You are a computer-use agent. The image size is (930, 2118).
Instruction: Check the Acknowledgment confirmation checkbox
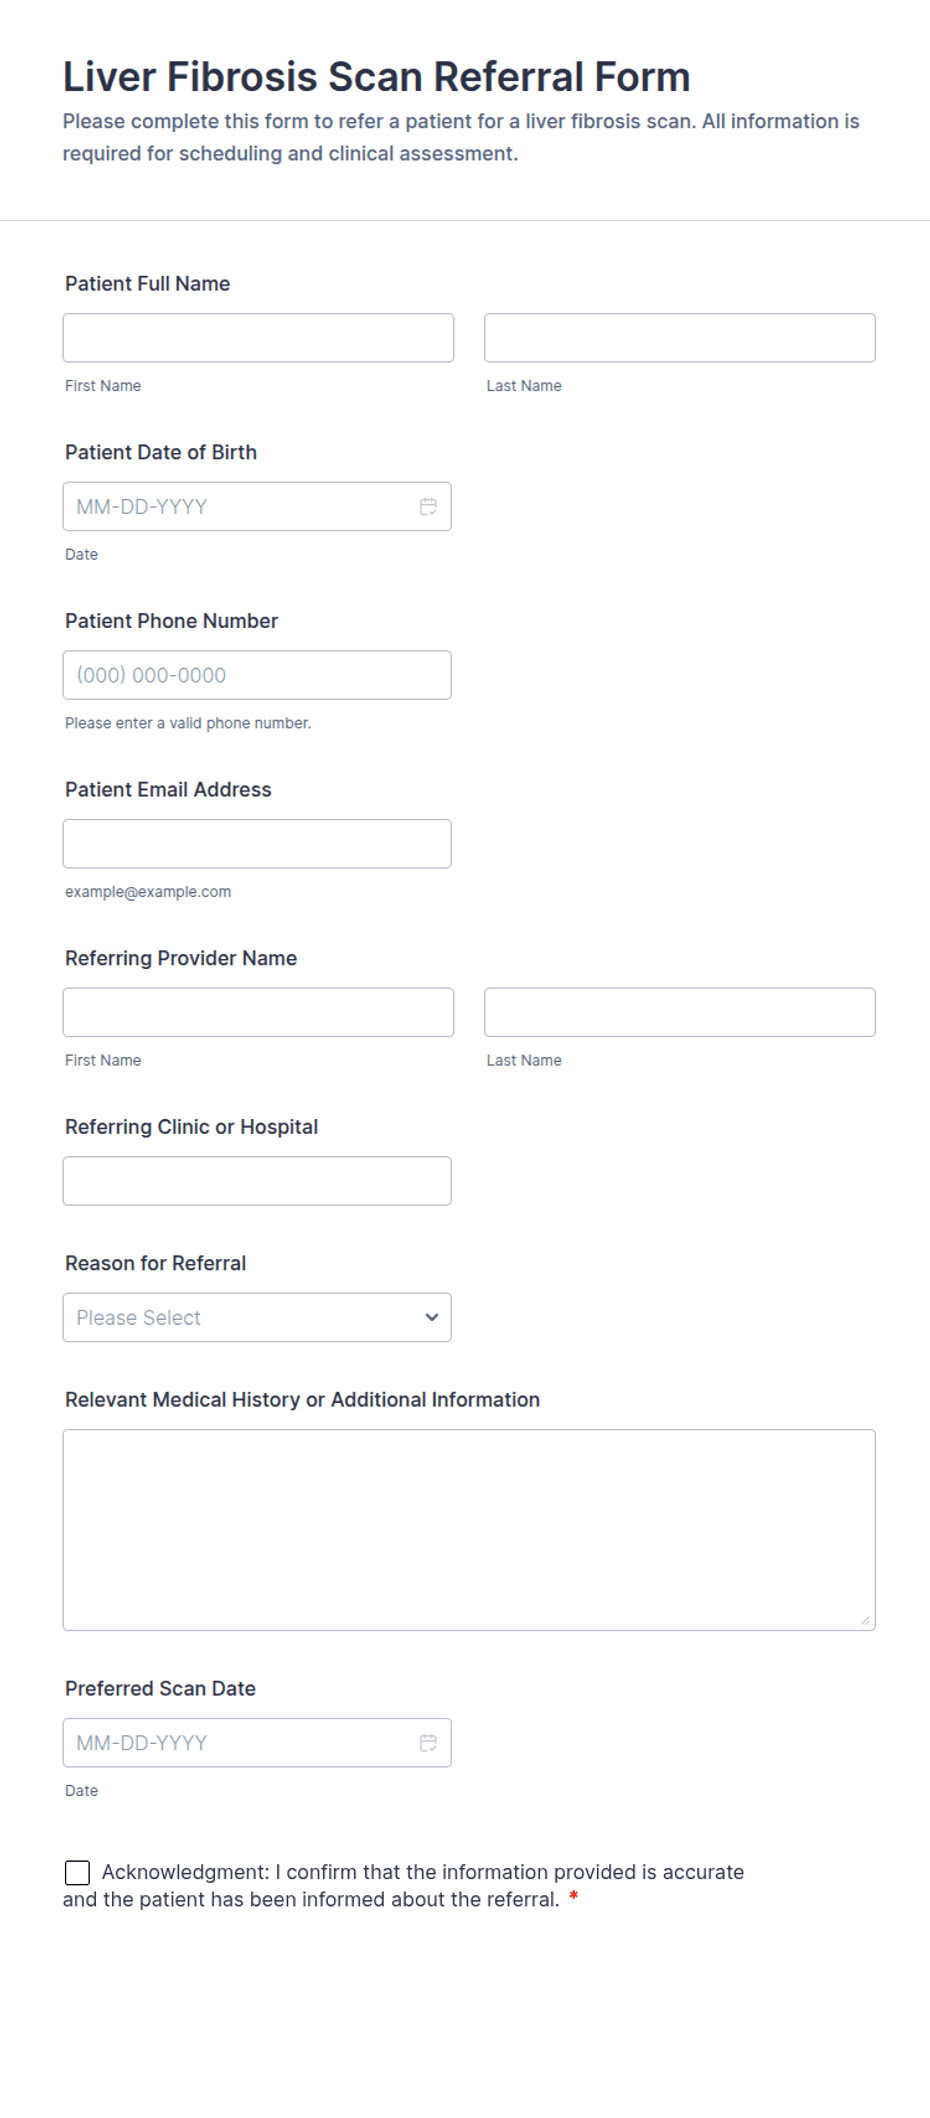click(x=77, y=1872)
